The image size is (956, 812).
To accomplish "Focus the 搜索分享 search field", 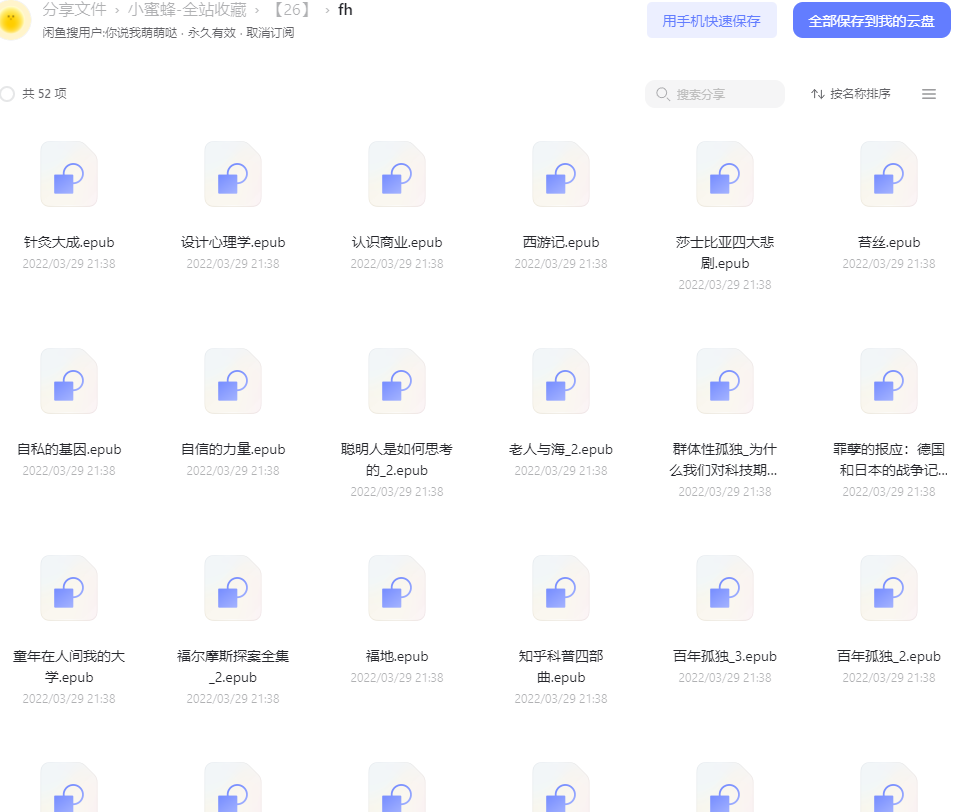I will pos(715,94).
